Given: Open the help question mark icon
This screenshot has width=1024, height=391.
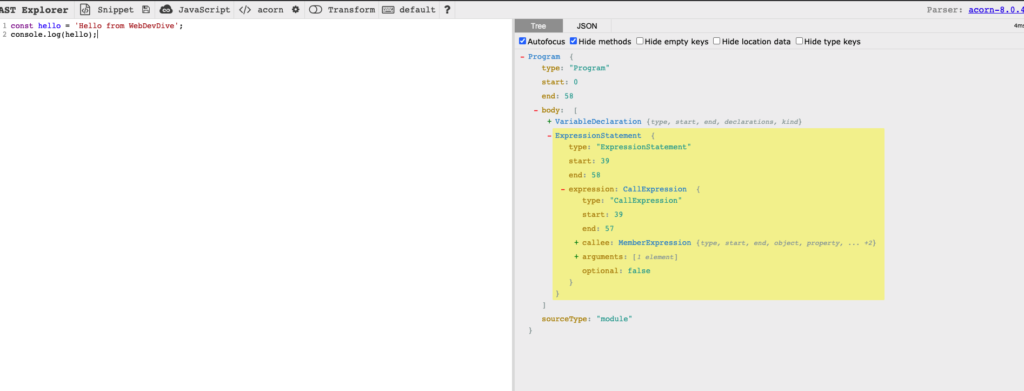Looking at the screenshot, I should [x=447, y=10].
